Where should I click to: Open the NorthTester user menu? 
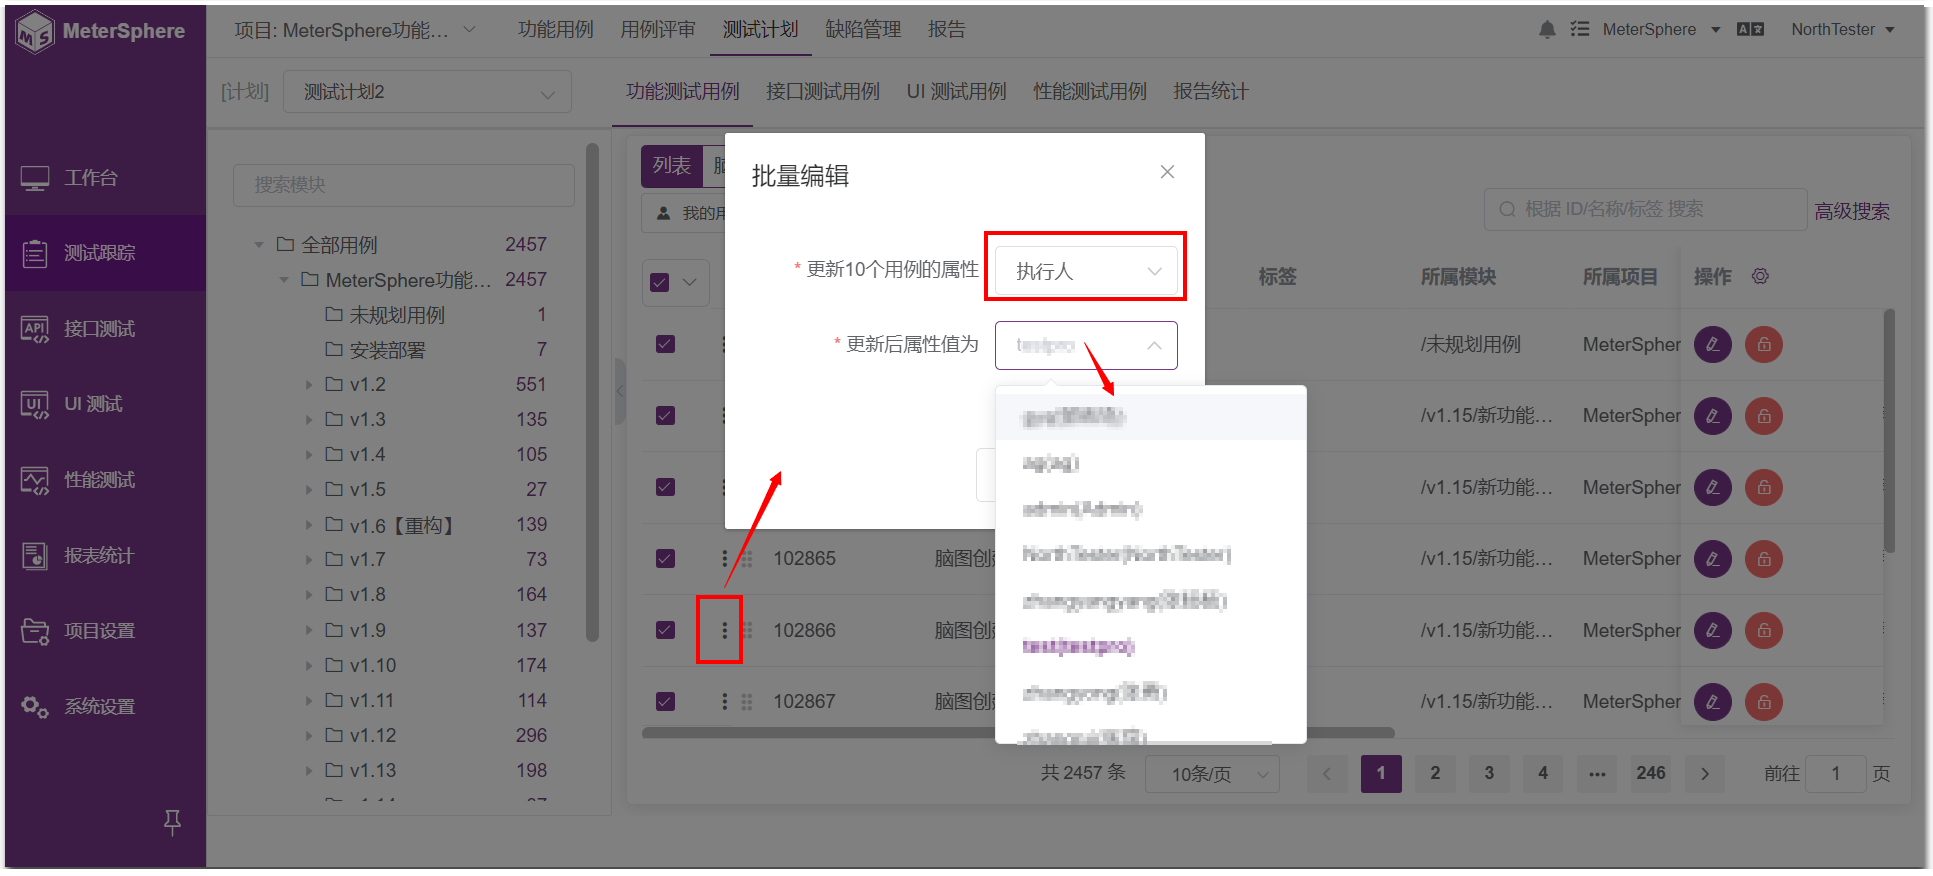click(x=1842, y=30)
